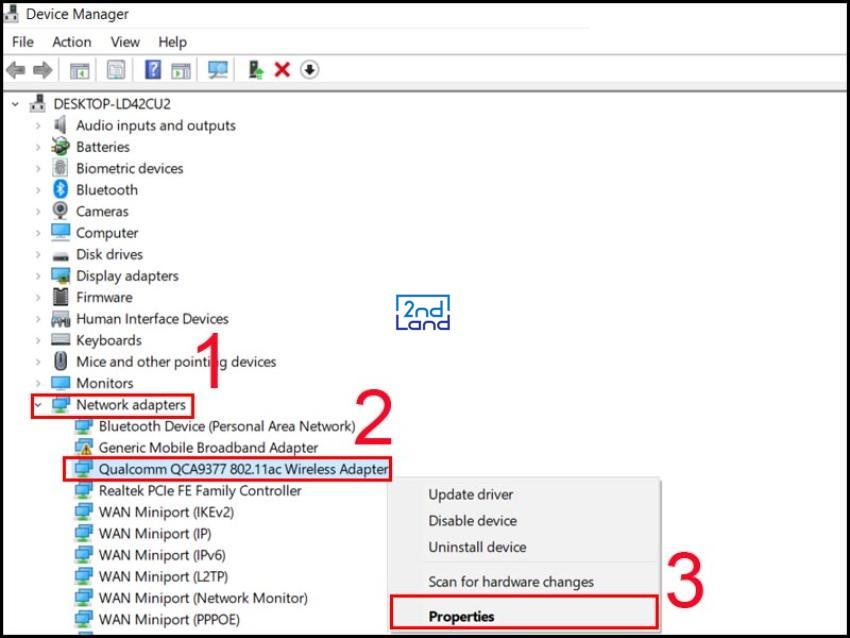Expand Audio inputs and outputs

[x=37, y=125]
